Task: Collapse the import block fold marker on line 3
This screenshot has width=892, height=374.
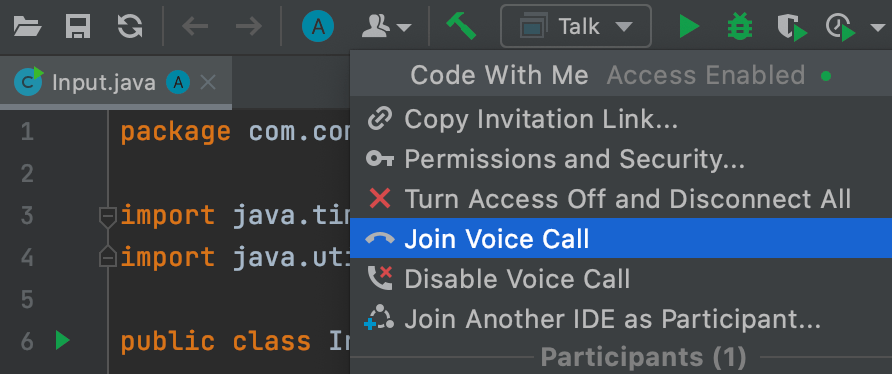Action: click(x=107, y=217)
